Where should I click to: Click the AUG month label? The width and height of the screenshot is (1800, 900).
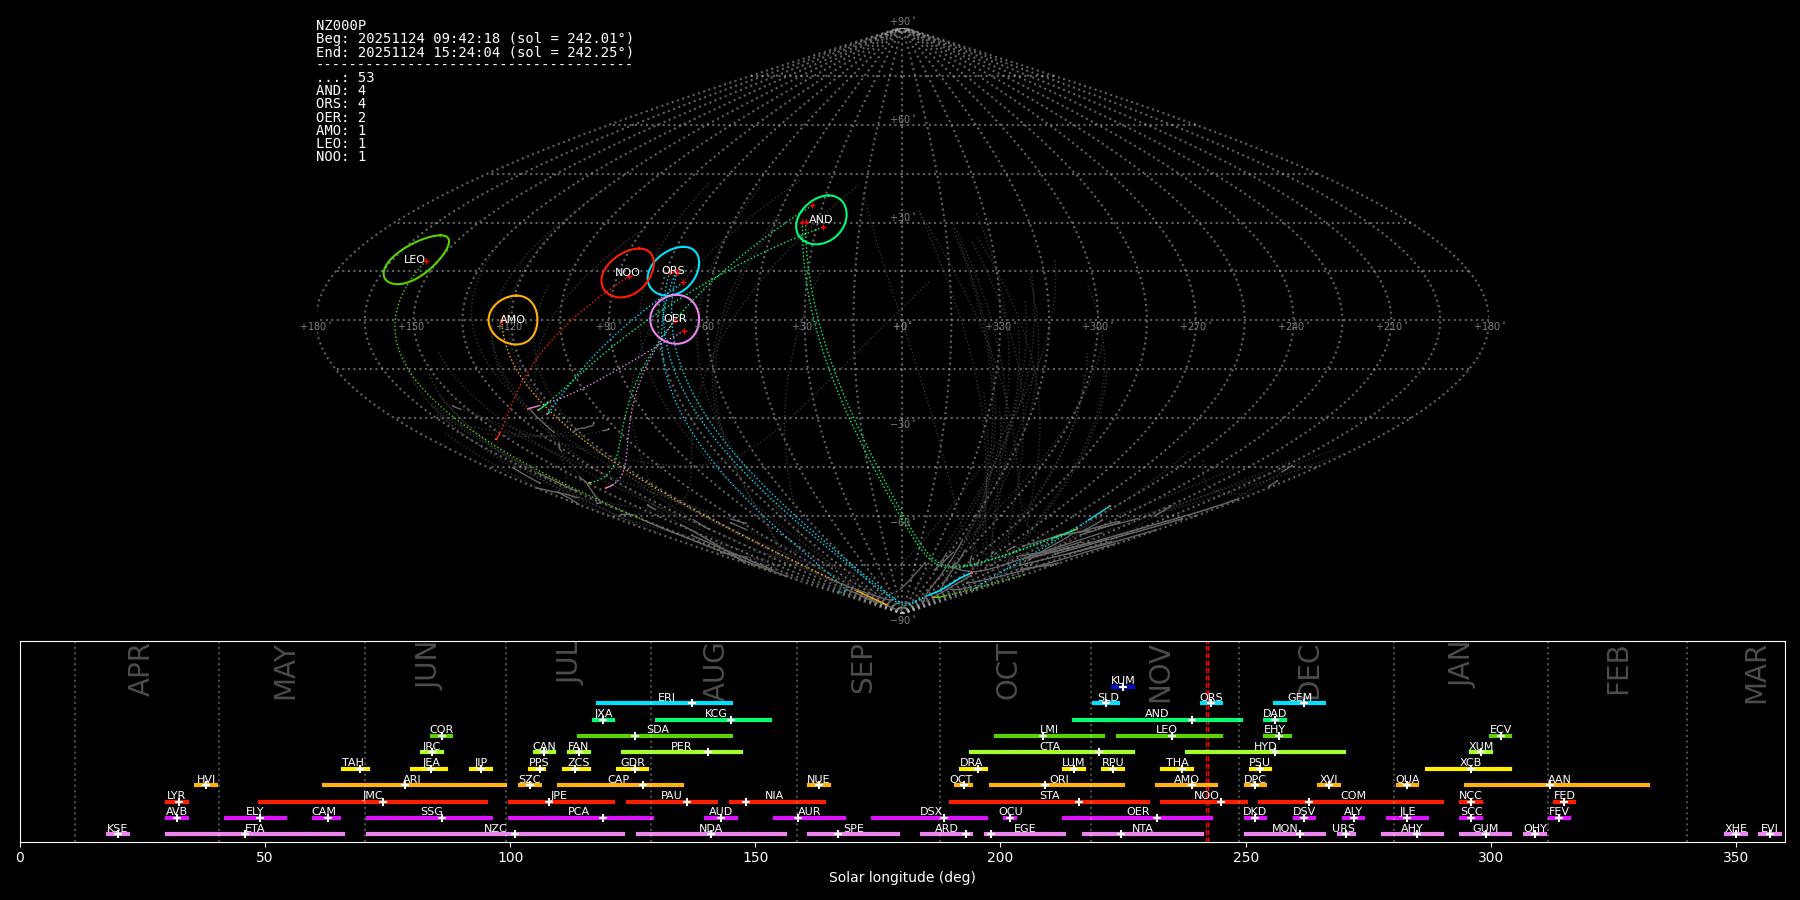click(714, 671)
